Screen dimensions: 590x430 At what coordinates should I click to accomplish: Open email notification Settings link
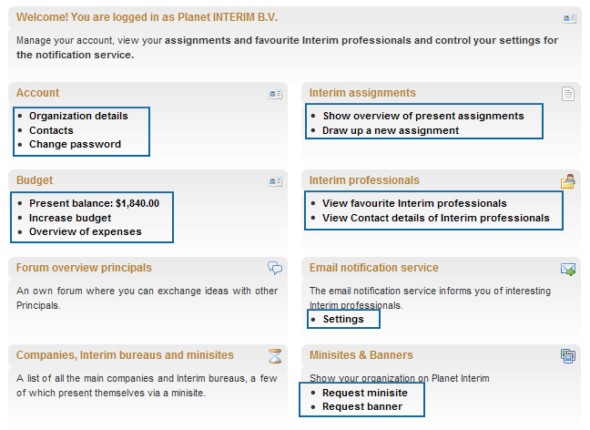point(343,319)
